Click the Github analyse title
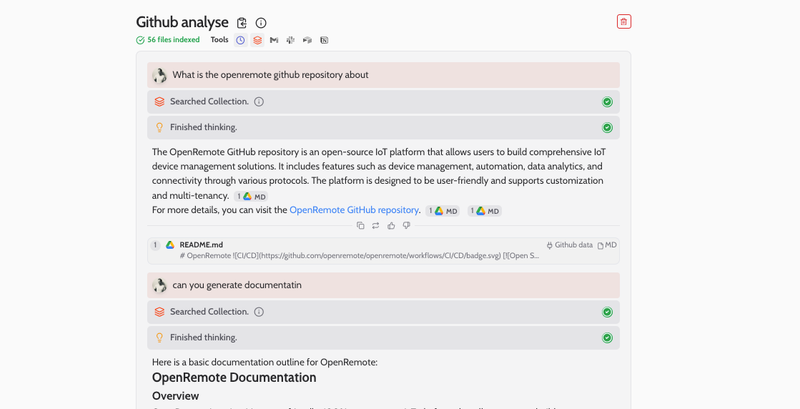 coord(182,22)
